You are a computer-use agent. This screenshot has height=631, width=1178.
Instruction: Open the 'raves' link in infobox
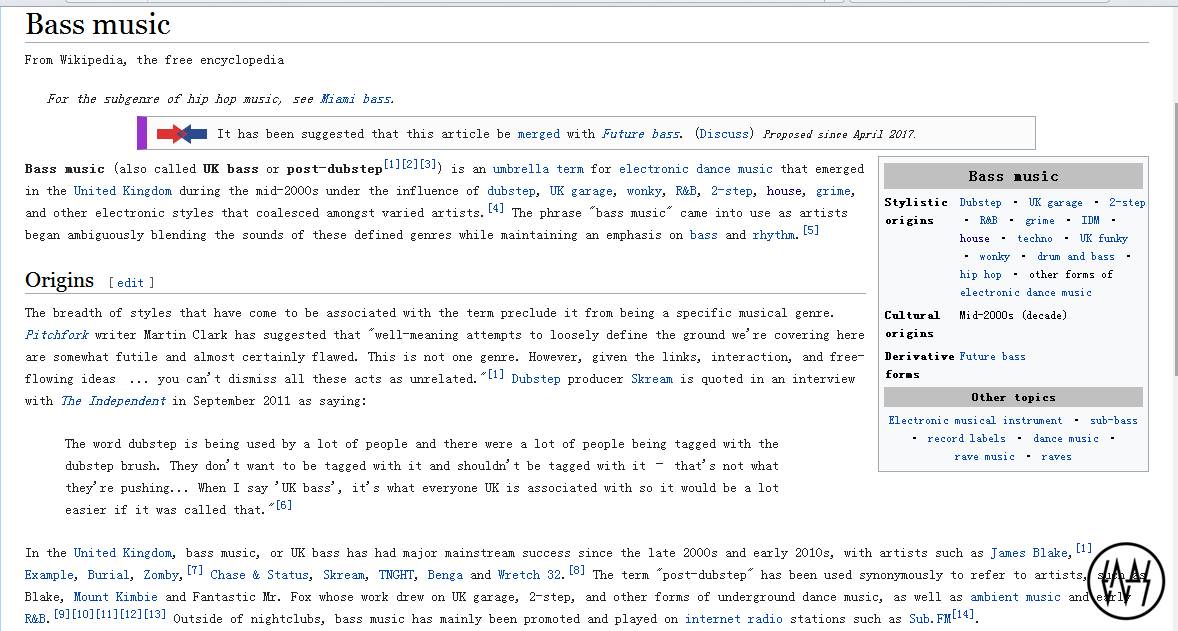click(1056, 457)
